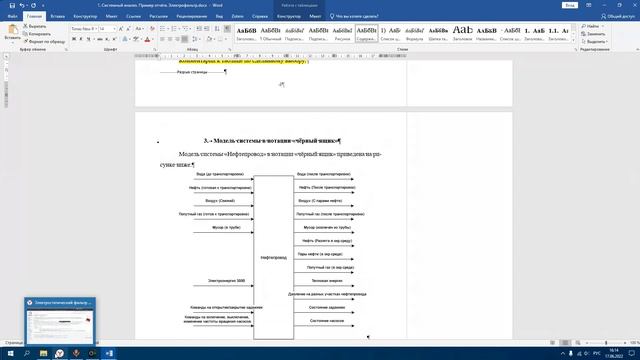Apply subscript formatting

pyautogui.click(x=107, y=39)
